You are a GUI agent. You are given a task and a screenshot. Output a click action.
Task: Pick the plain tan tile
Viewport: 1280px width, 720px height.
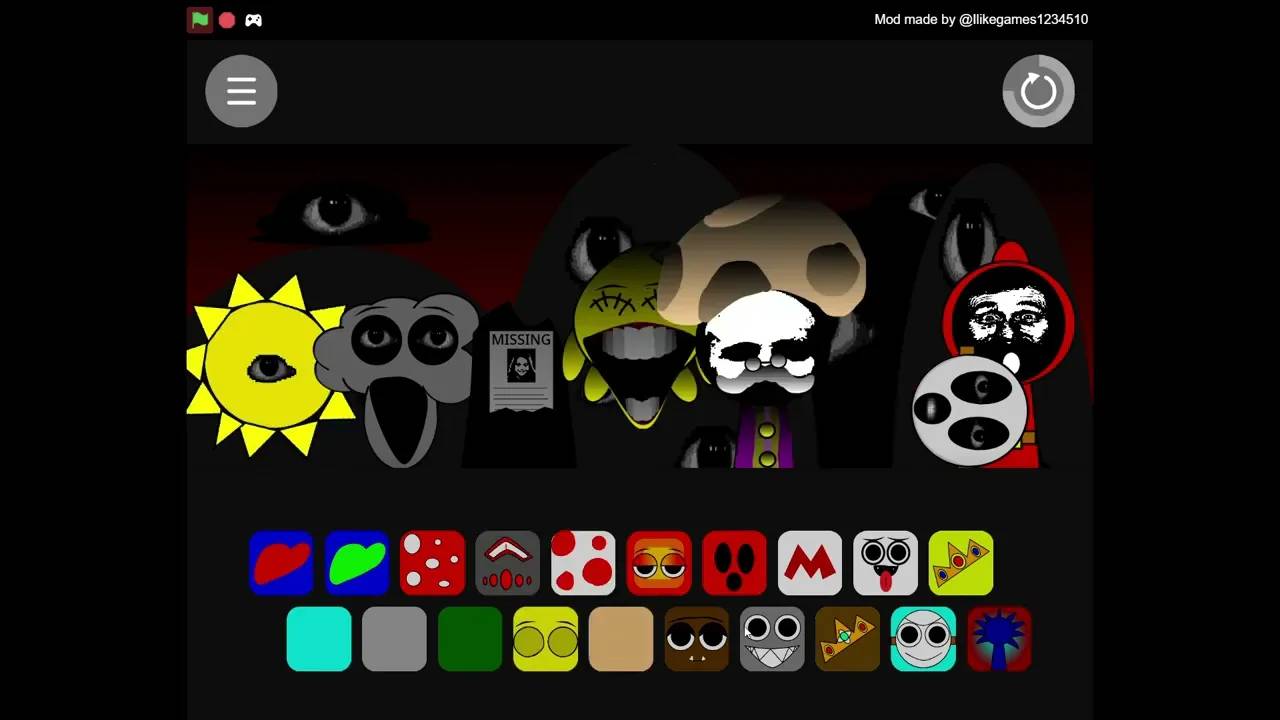point(621,639)
